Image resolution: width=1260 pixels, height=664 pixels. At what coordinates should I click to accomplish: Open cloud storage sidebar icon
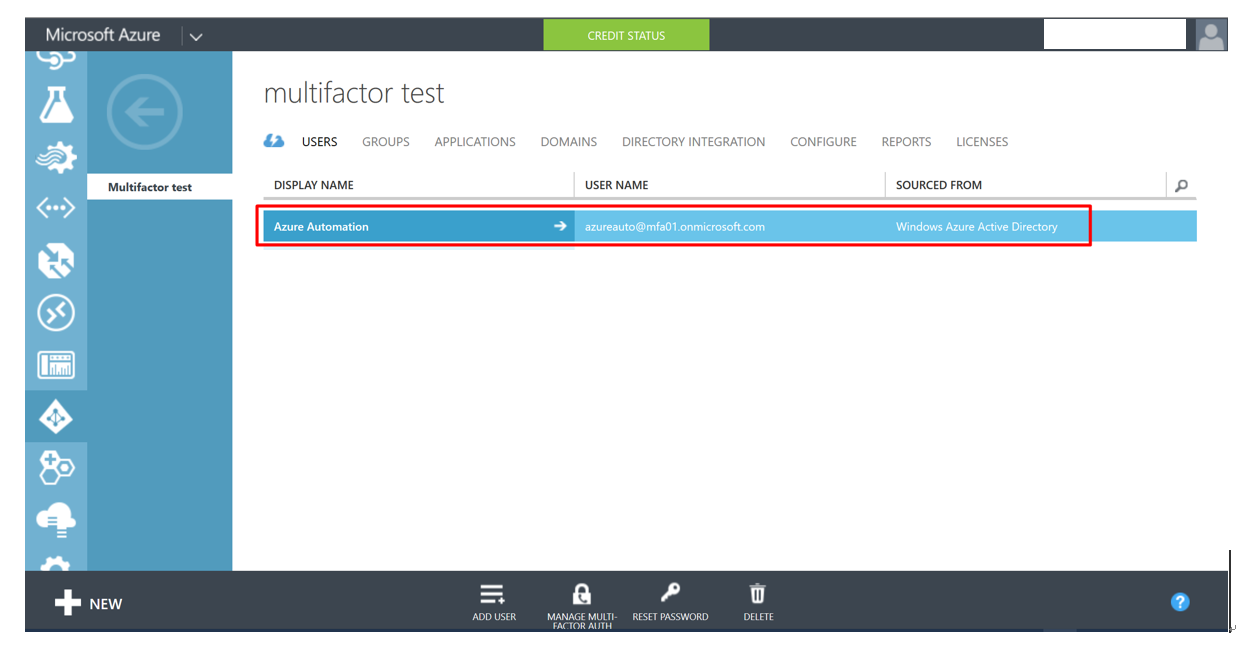[x=56, y=519]
